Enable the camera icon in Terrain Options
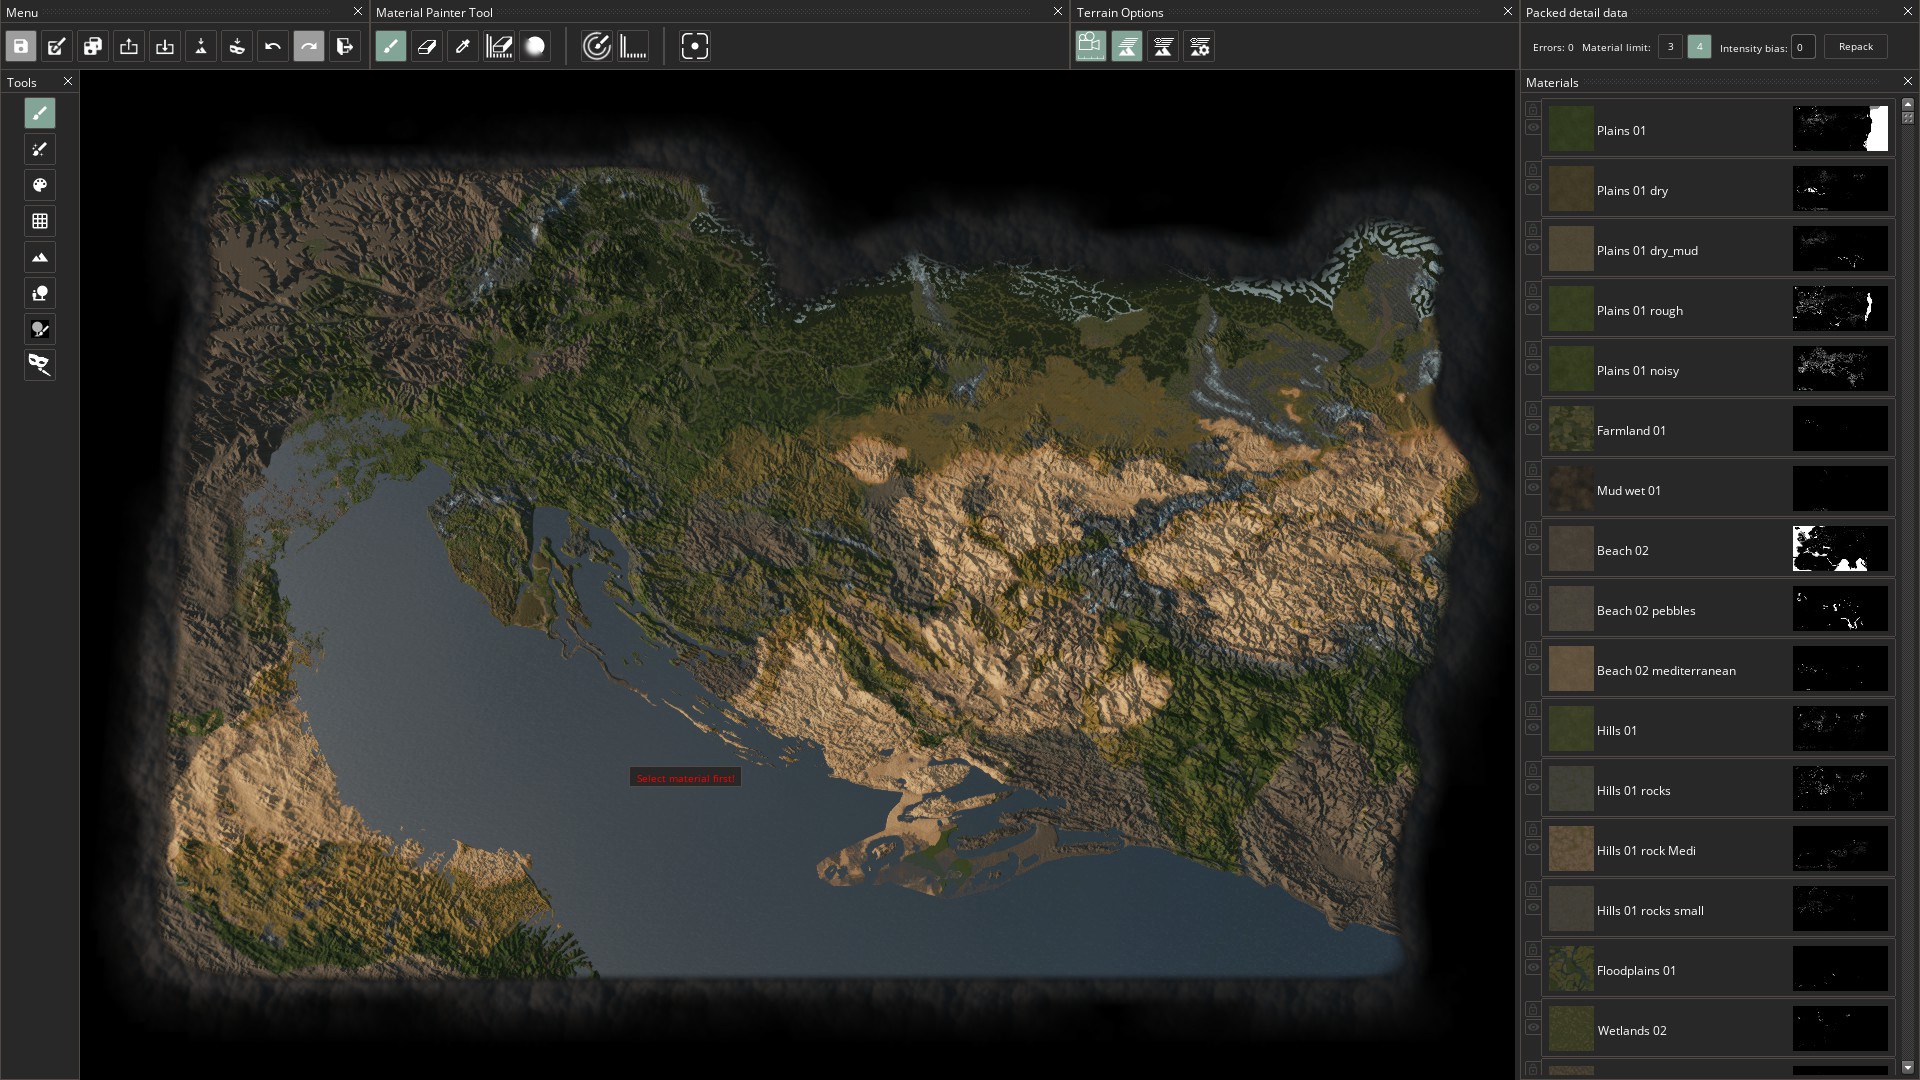This screenshot has width=1920, height=1080. click(1090, 46)
